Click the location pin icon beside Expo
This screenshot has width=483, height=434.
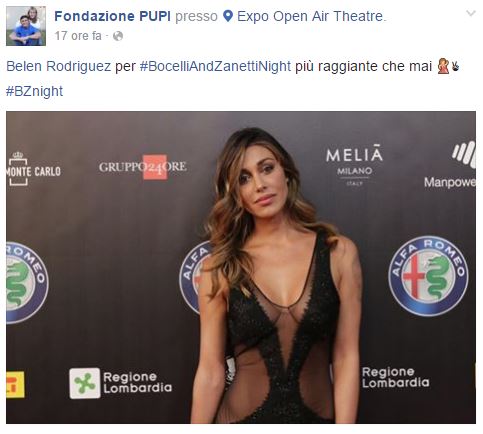click(228, 16)
